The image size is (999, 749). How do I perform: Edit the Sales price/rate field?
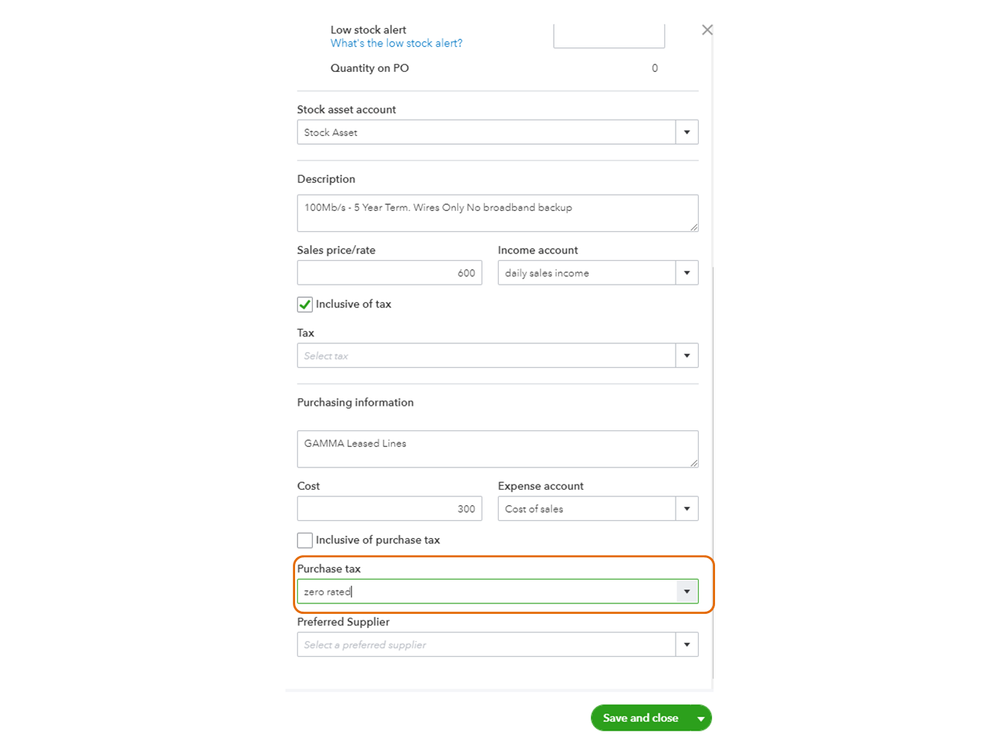click(389, 273)
